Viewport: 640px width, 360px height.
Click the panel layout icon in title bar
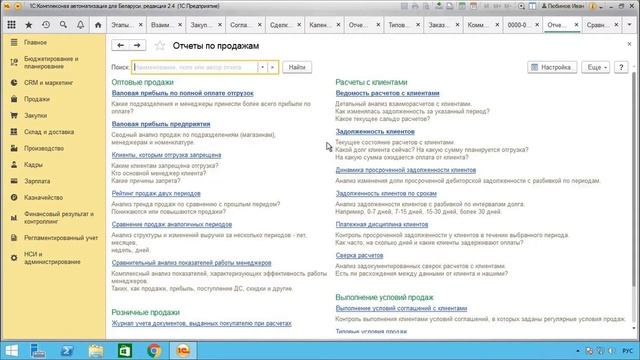point(533,6)
